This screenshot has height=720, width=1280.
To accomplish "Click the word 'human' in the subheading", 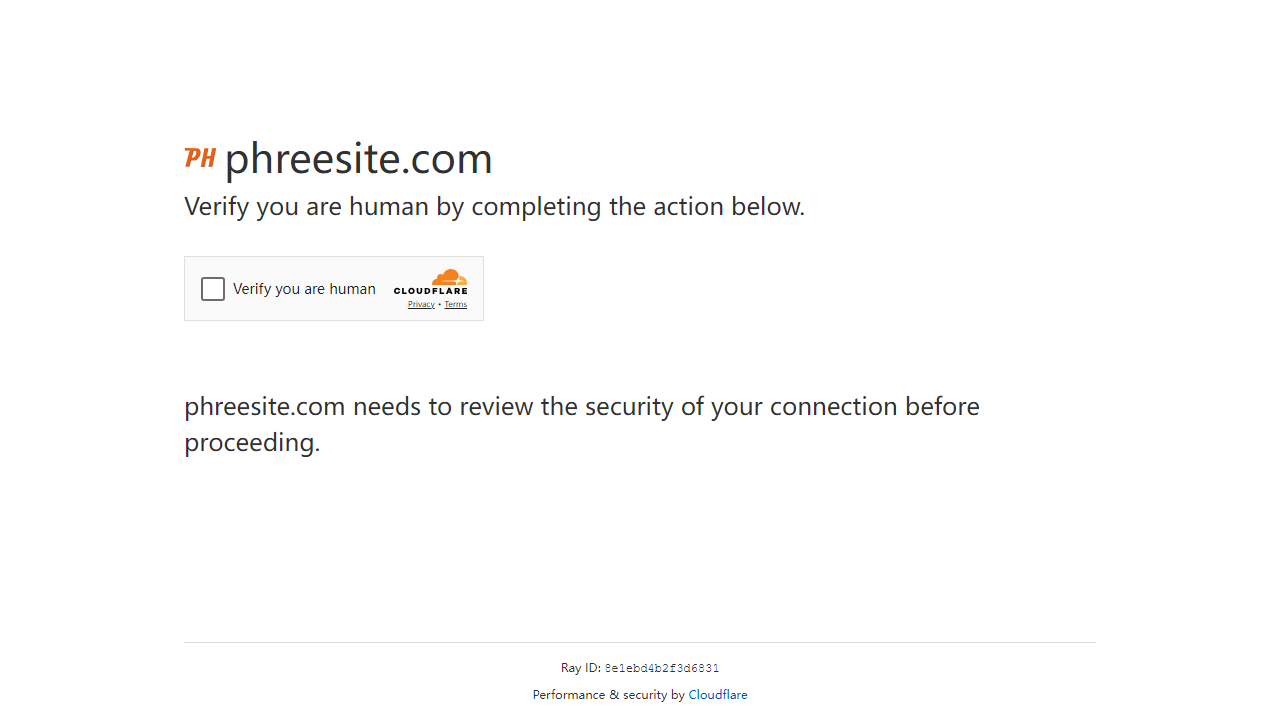I will (387, 207).
